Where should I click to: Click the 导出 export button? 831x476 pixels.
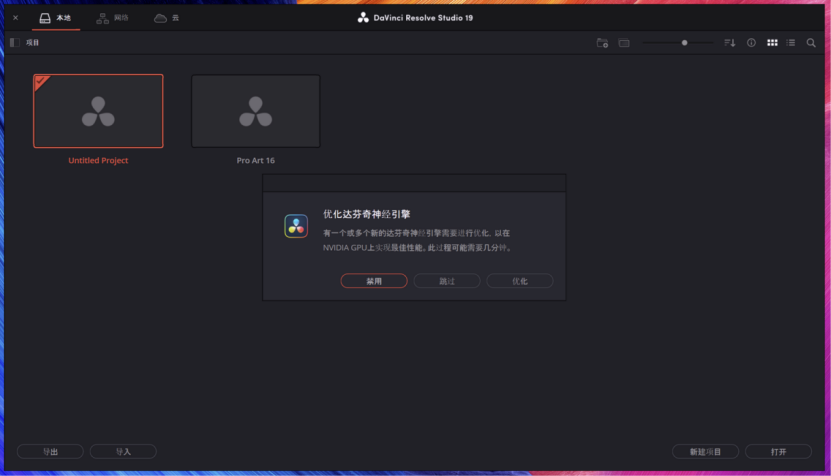50,452
